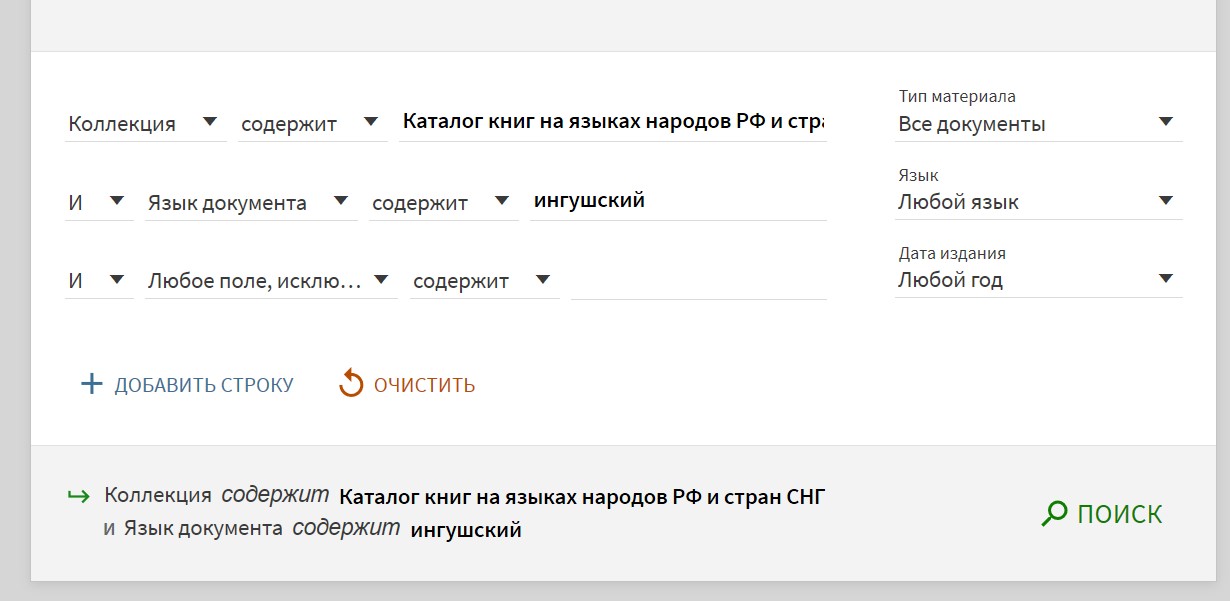Expand Язык Любой язык dropdown
Image resolution: width=1230 pixels, height=601 pixels.
[x=1038, y=202]
